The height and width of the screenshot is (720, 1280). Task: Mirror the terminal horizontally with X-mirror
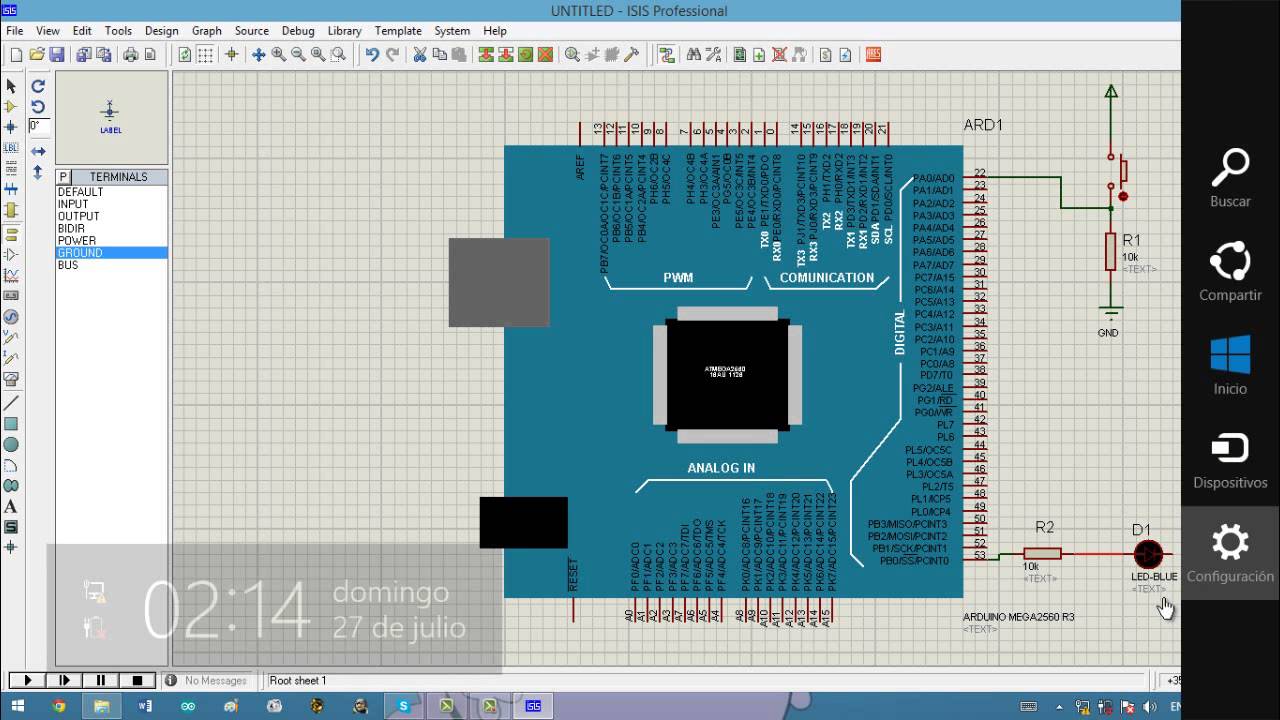(38, 151)
